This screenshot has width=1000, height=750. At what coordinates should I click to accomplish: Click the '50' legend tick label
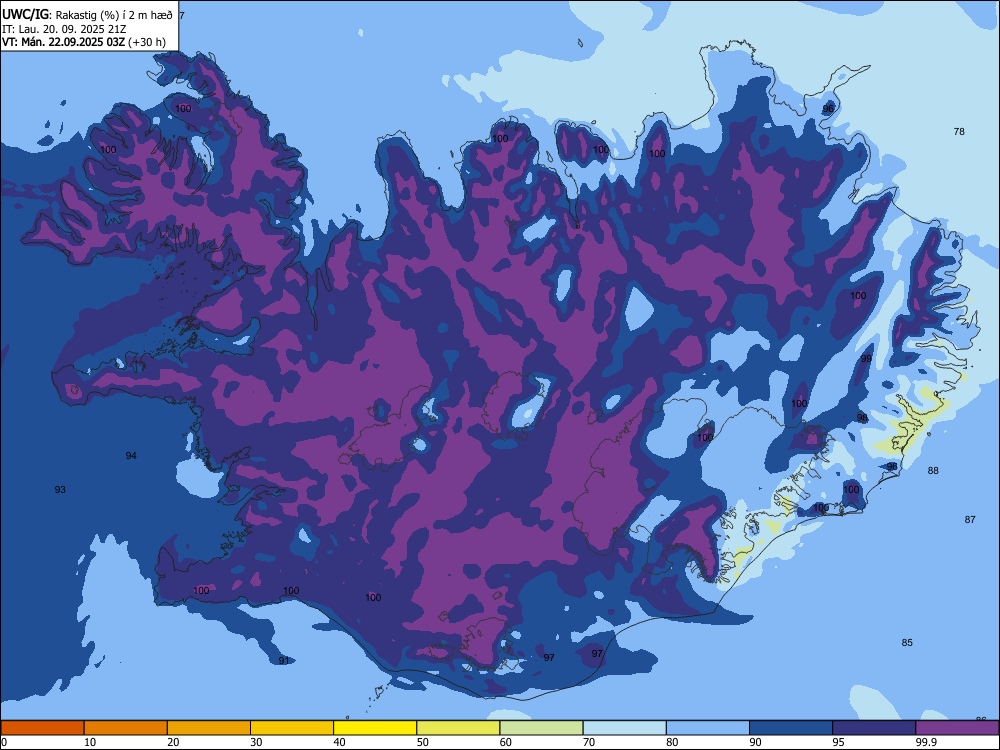pyautogui.click(x=422, y=742)
